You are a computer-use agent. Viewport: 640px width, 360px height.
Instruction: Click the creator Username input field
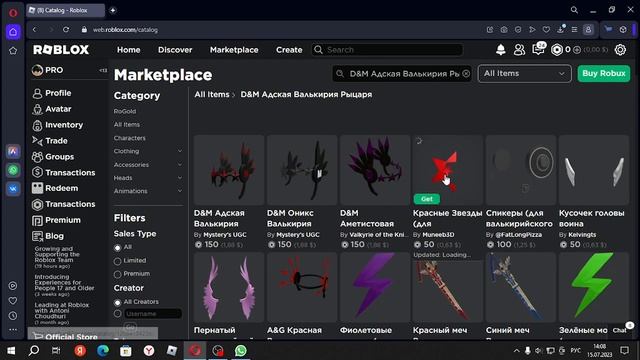(153, 313)
